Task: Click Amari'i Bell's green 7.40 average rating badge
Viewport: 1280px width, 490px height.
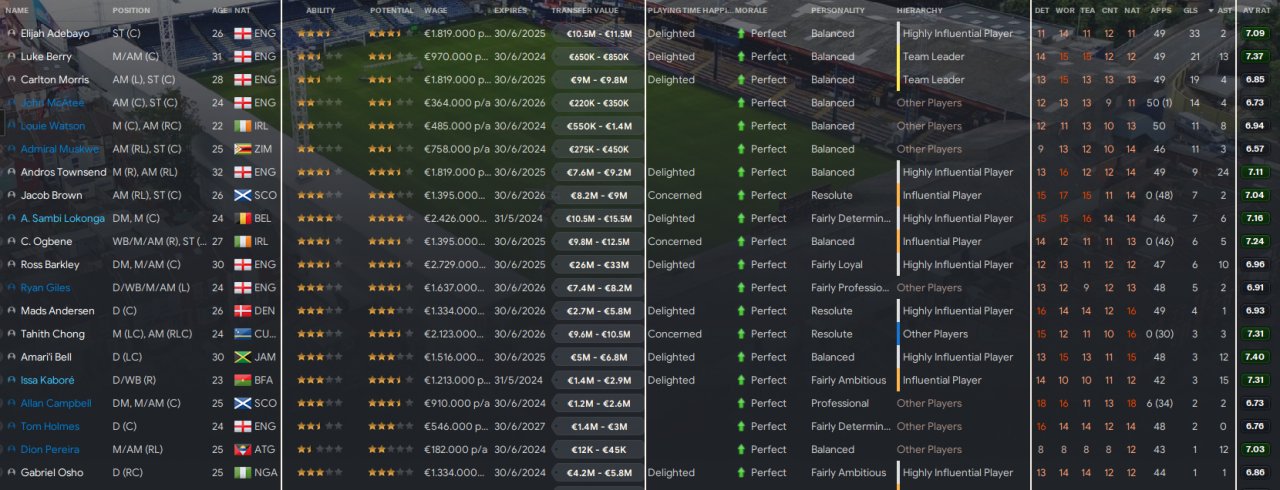Action: 1254,357
